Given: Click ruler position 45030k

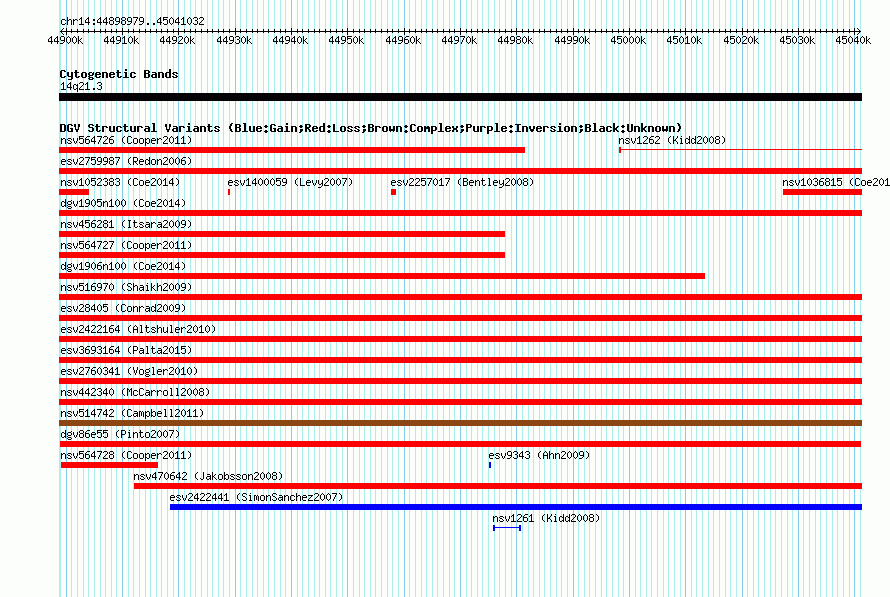Looking at the screenshot, I should pos(797,40).
